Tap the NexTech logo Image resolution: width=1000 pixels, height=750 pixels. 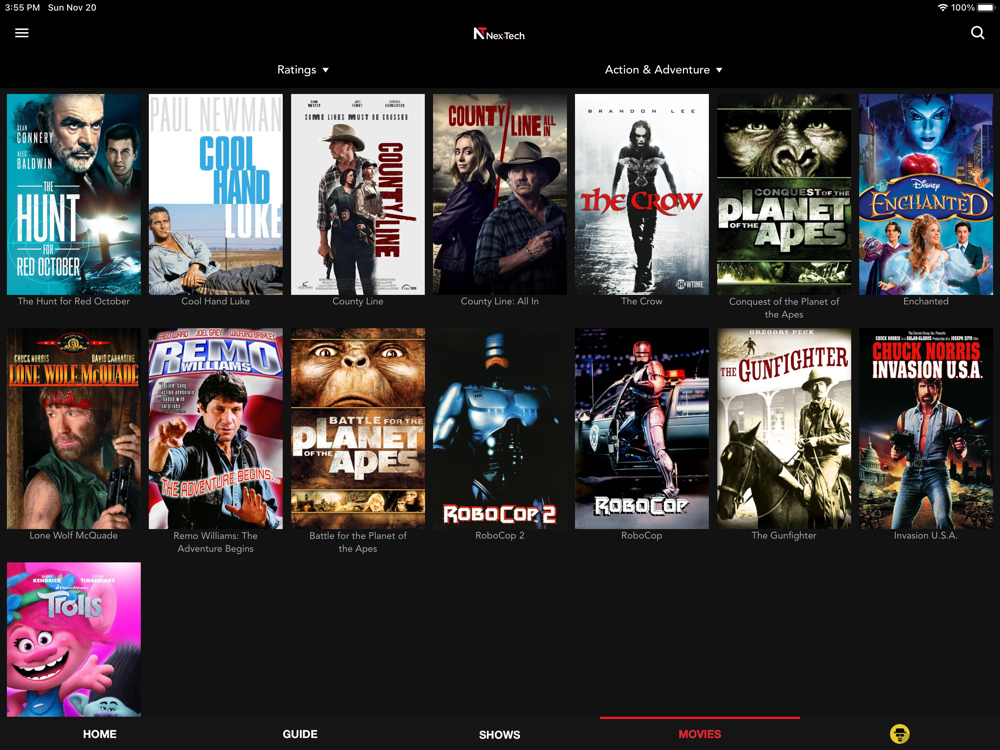tap(499, 34)
